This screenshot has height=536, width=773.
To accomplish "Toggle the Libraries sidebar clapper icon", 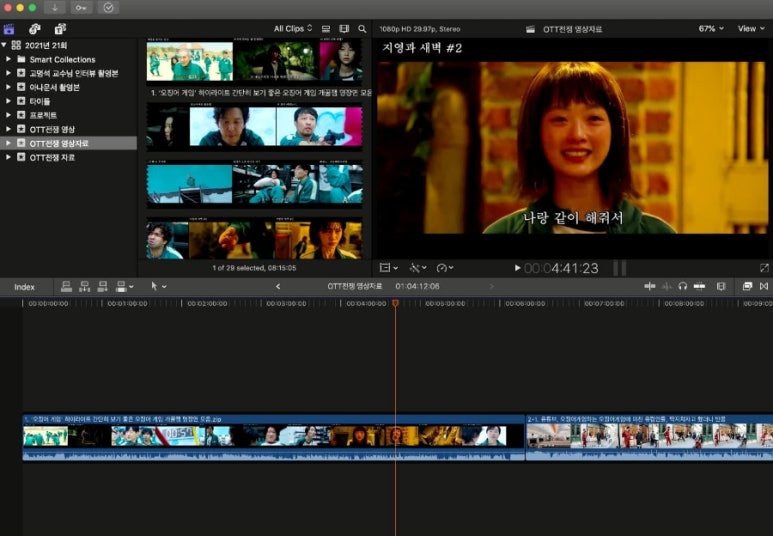I will (x=9, y=29).
